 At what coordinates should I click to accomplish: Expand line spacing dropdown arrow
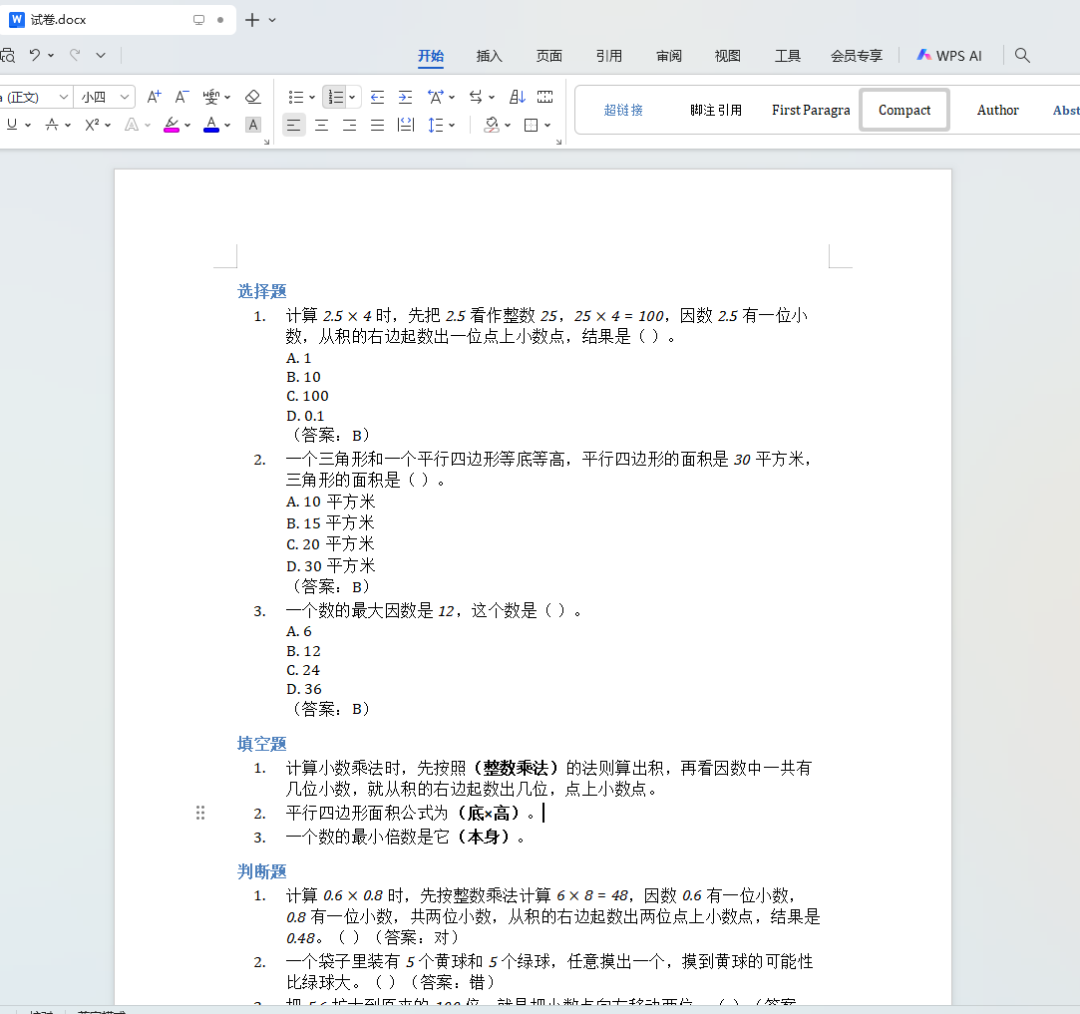[452, 125]
